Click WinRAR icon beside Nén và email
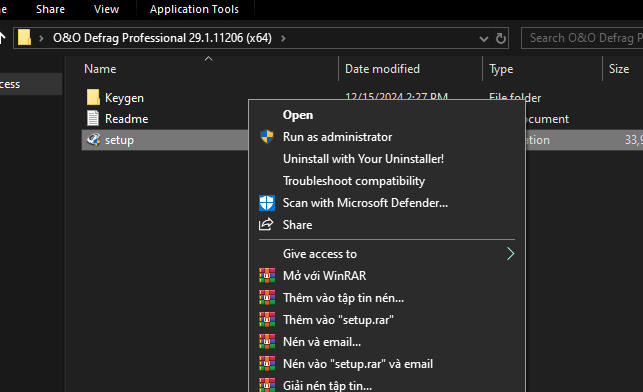 tap(267, 342)
